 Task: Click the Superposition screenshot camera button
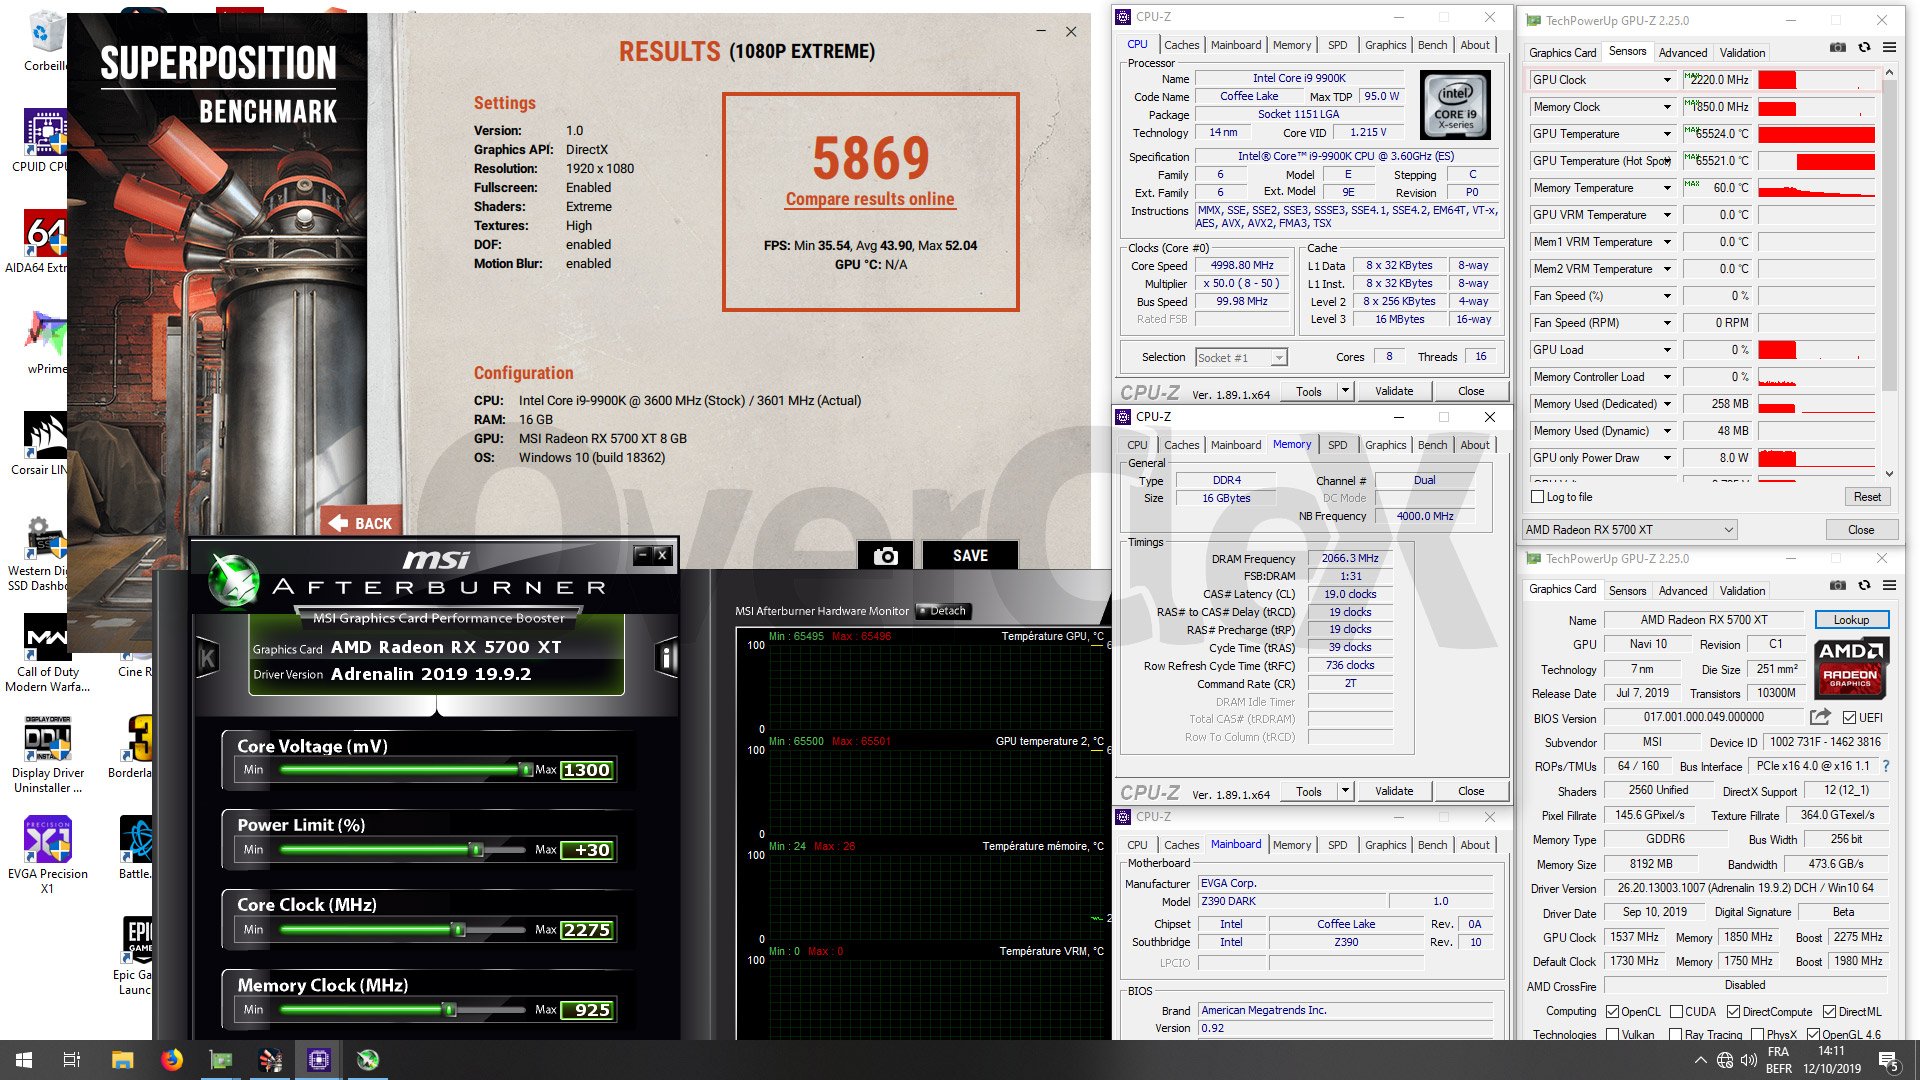pyautogui.click(x=885, y=556)
